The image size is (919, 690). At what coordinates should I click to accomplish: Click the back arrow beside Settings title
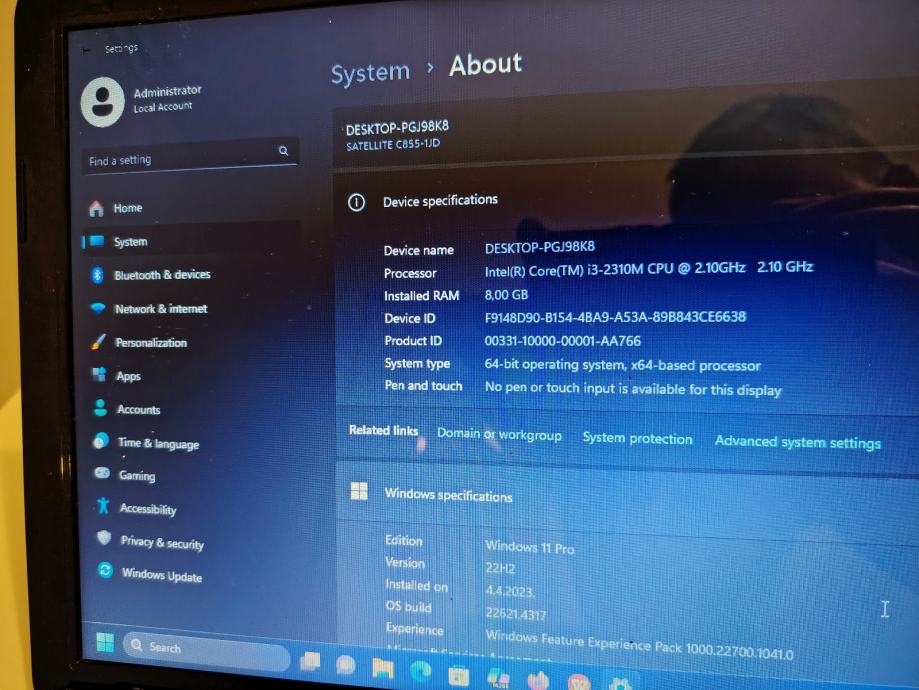click(87, 50)
